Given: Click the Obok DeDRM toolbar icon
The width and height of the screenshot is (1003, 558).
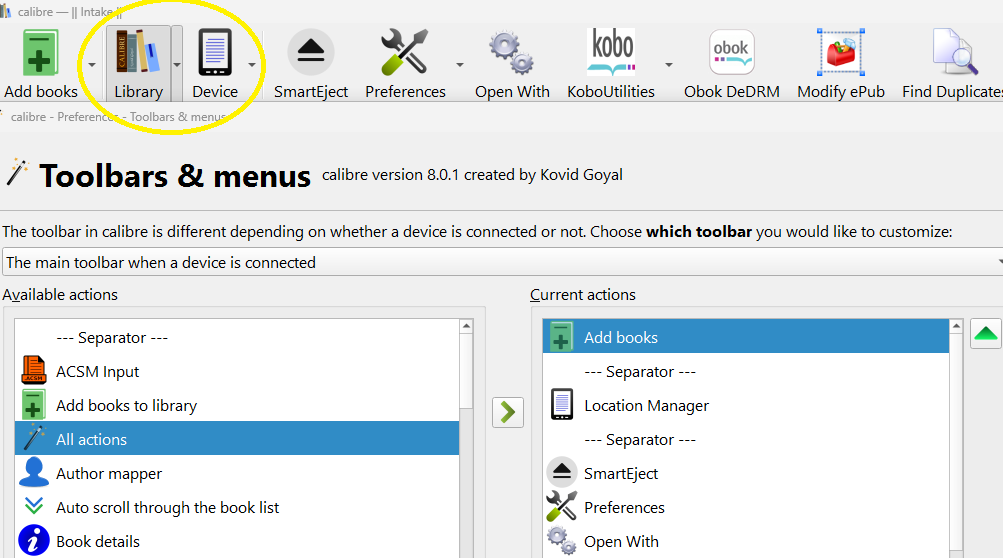Looking at the screenshot, I should coord(732,53).
